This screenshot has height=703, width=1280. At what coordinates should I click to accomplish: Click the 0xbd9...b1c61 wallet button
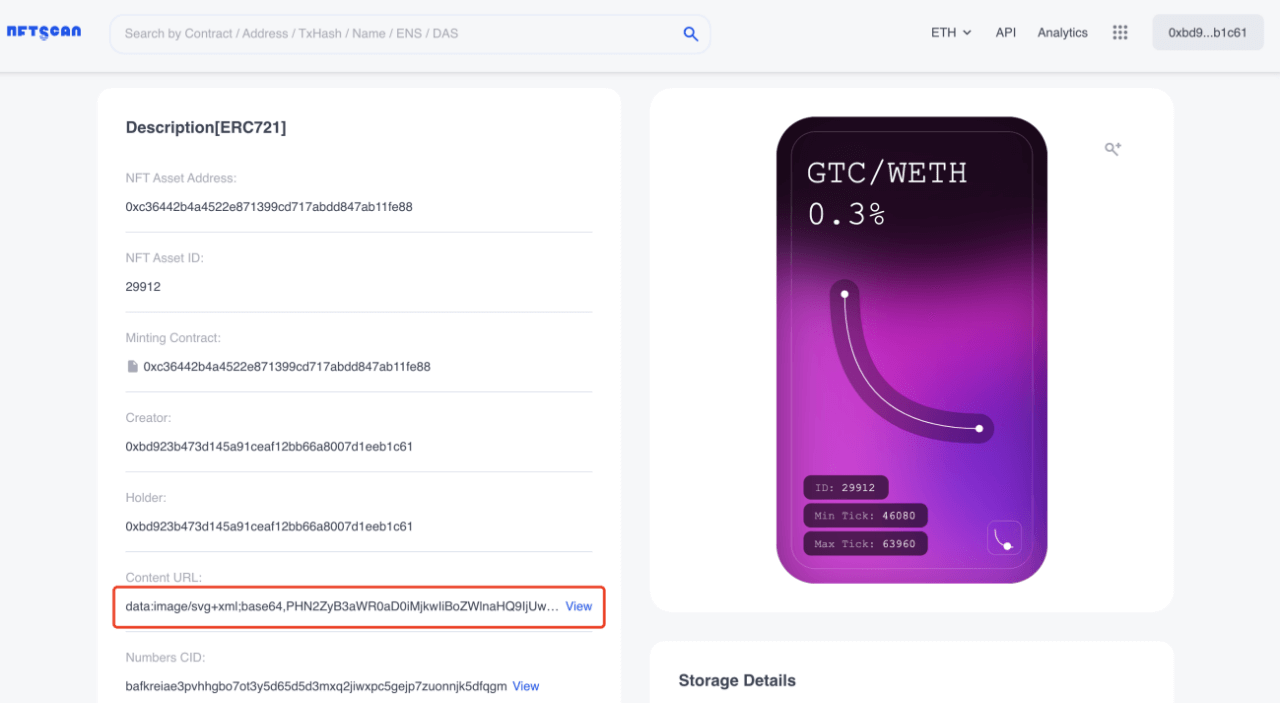[x=1208, y=32]
